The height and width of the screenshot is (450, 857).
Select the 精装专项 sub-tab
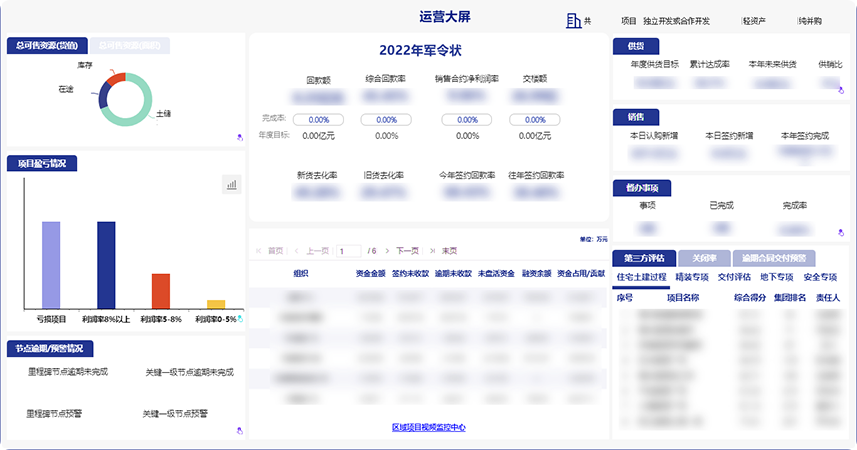(691, 277)
